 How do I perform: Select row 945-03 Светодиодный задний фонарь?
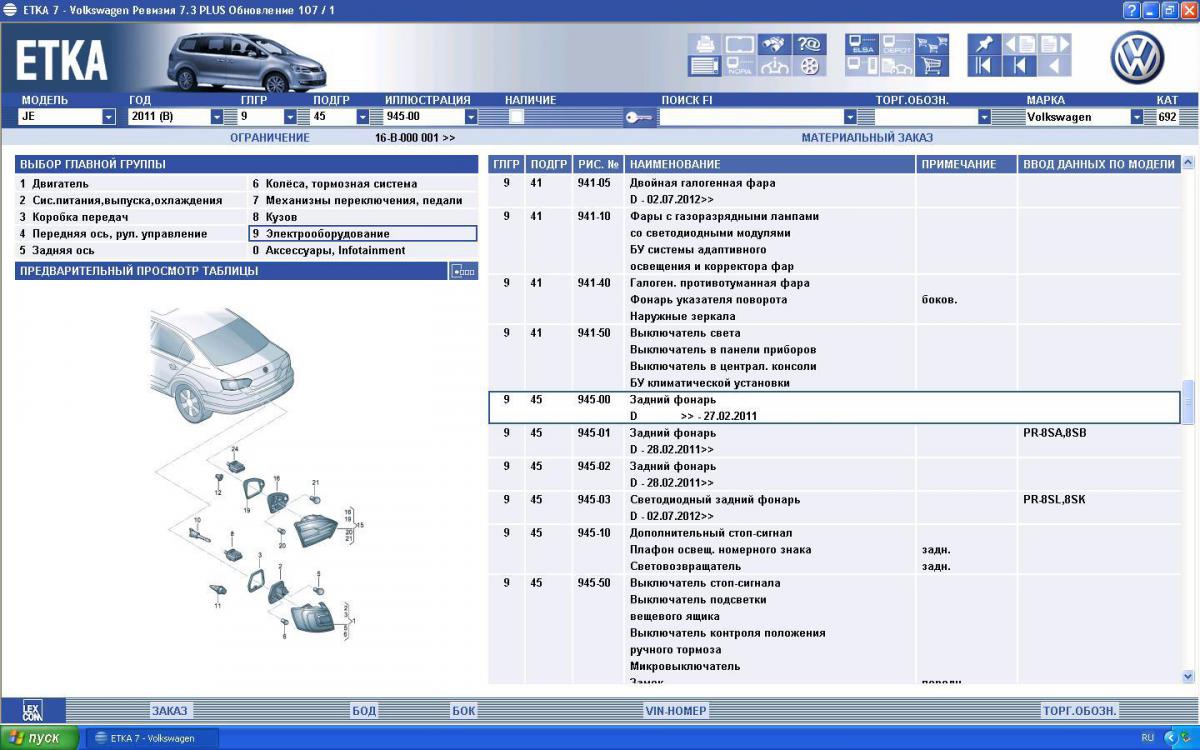click(x=835, y=507)
